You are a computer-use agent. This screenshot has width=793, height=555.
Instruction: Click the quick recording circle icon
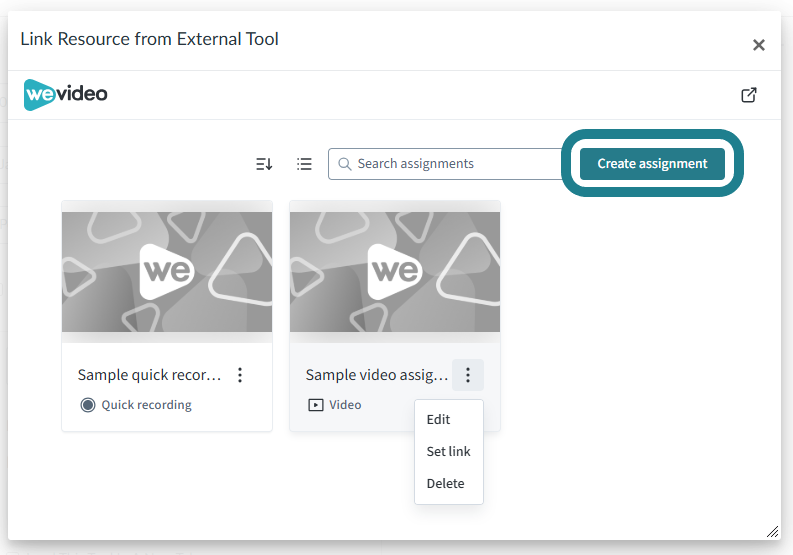[88, 405]
